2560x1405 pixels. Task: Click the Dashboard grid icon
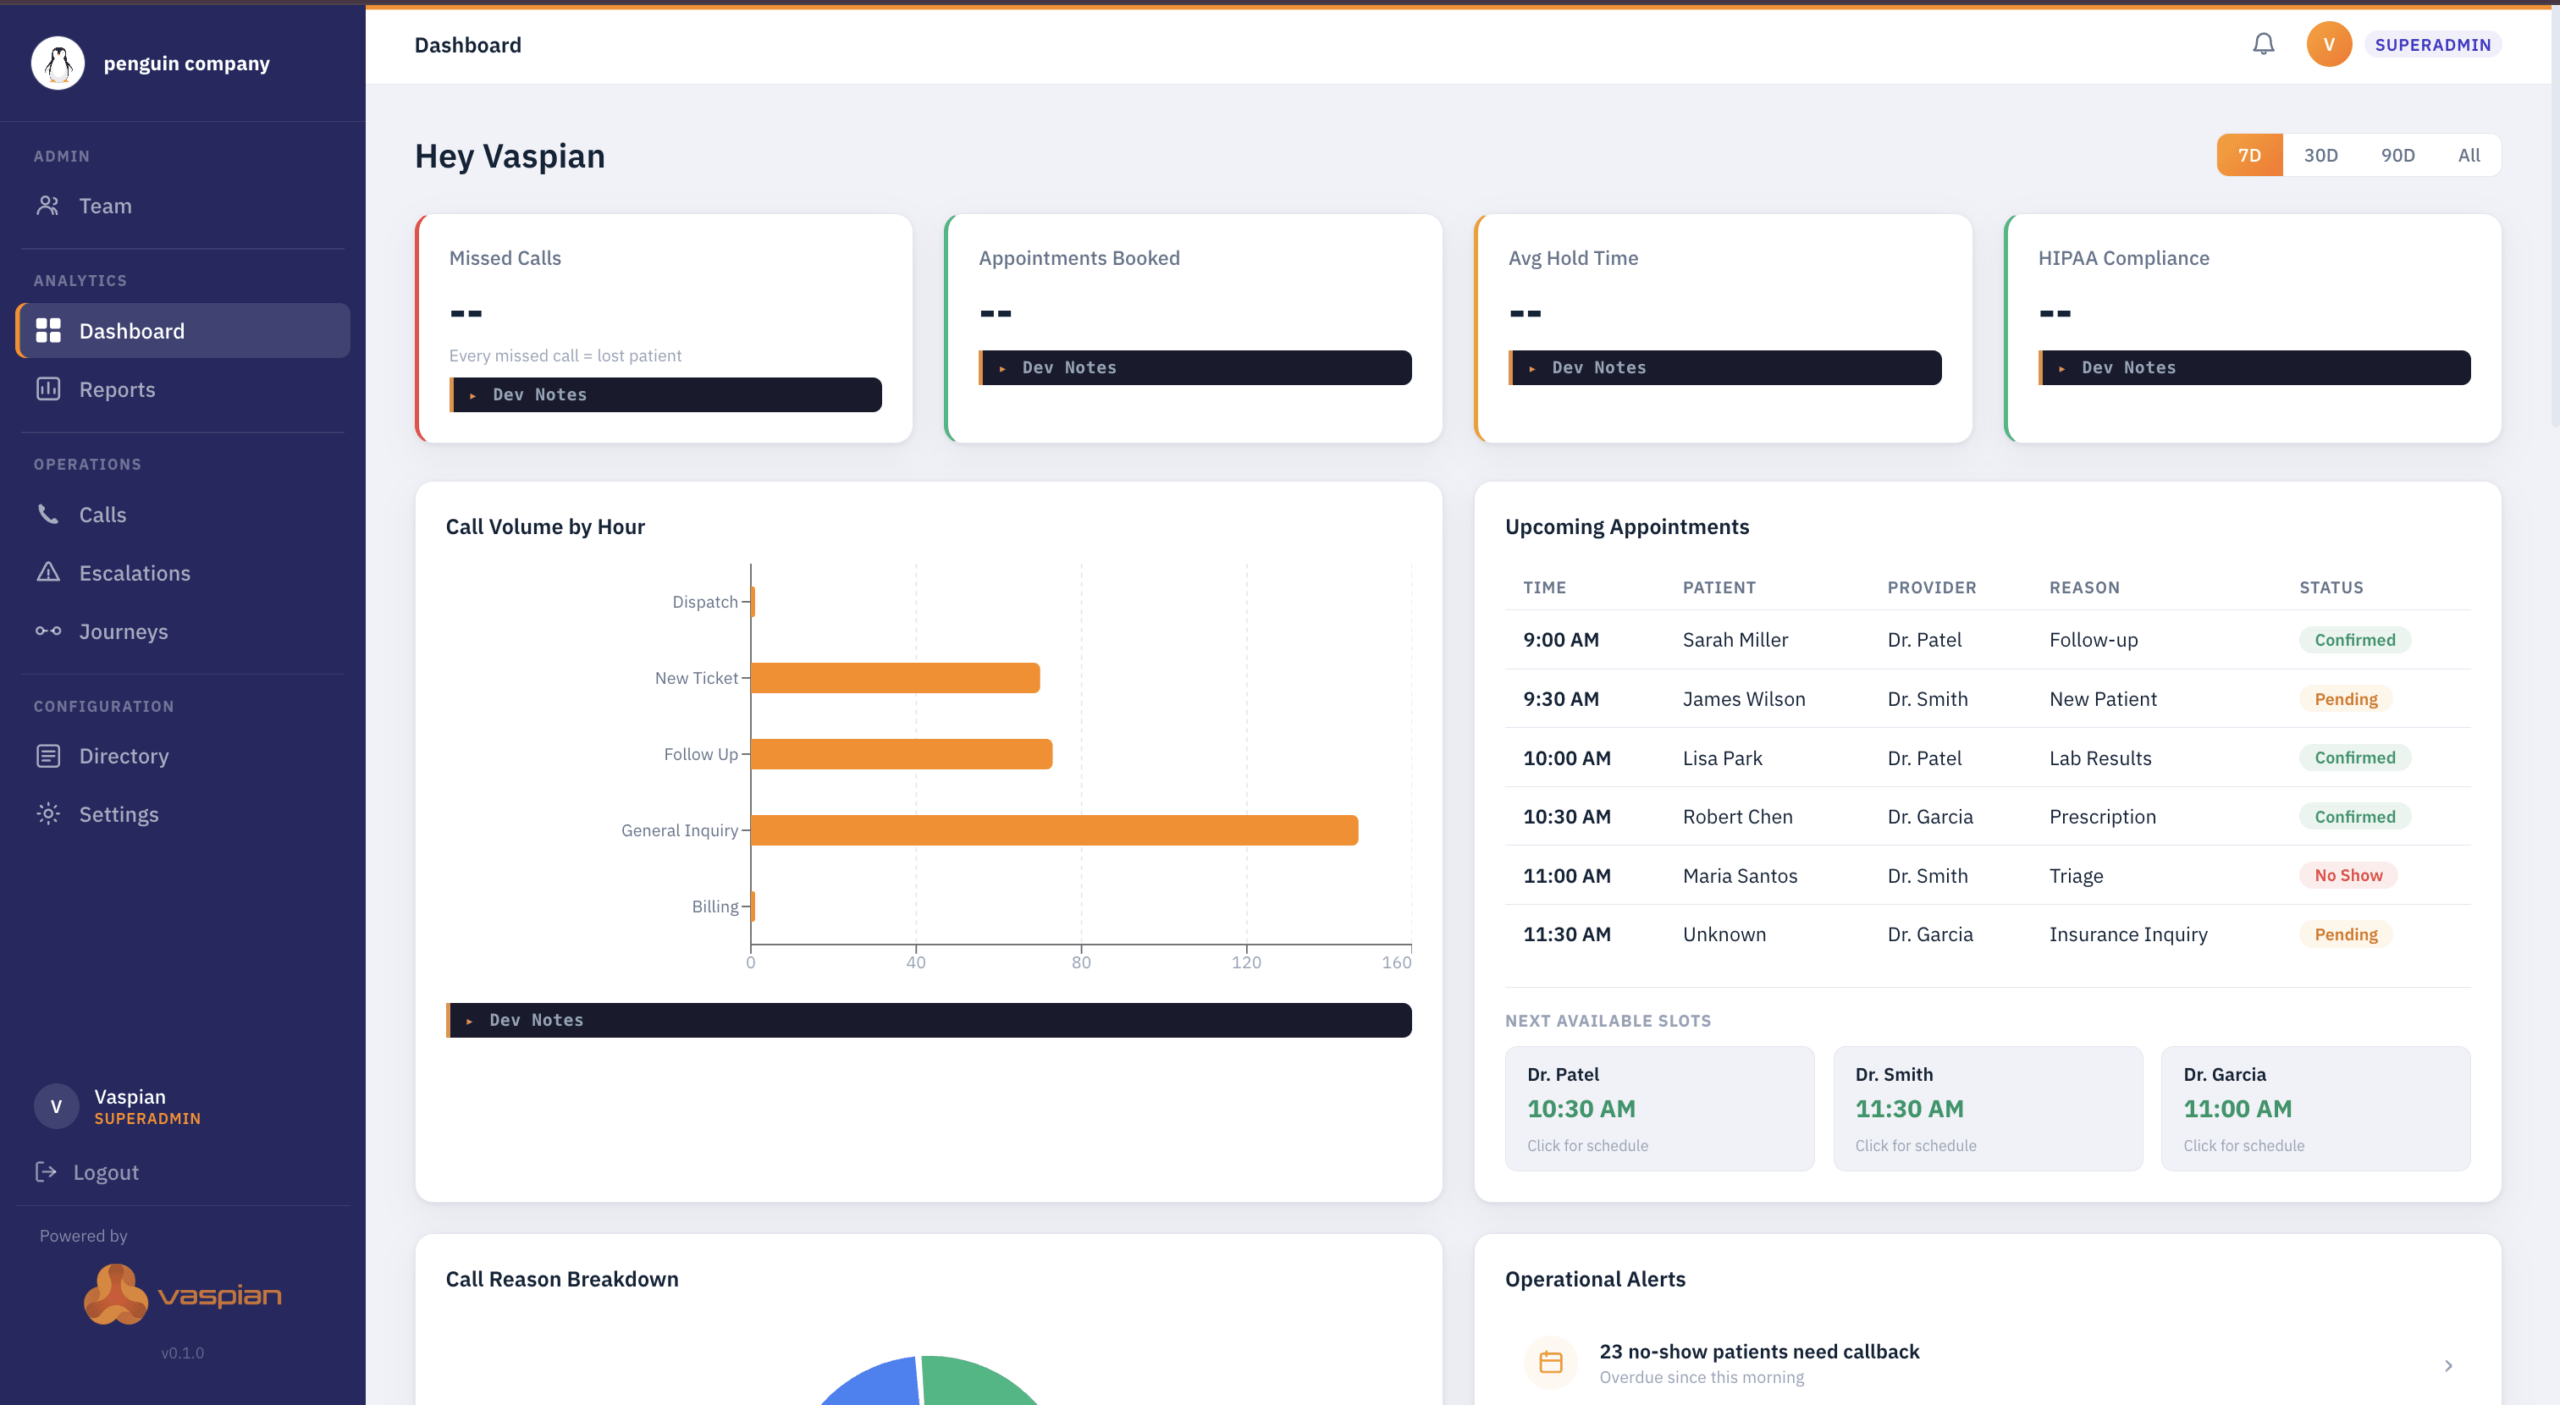coord(48,331)
